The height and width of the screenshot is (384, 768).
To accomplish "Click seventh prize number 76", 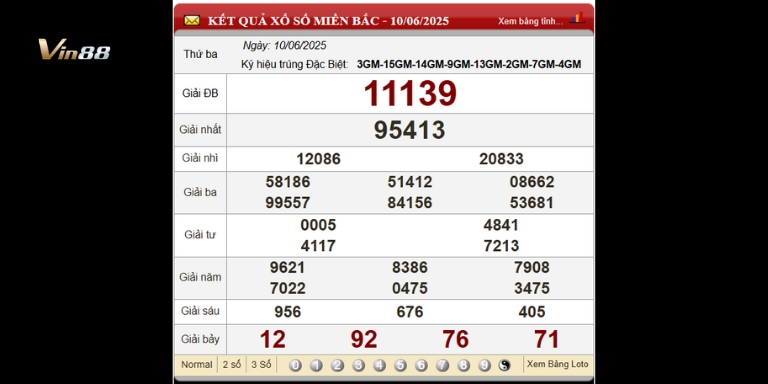I will [456, 339].
